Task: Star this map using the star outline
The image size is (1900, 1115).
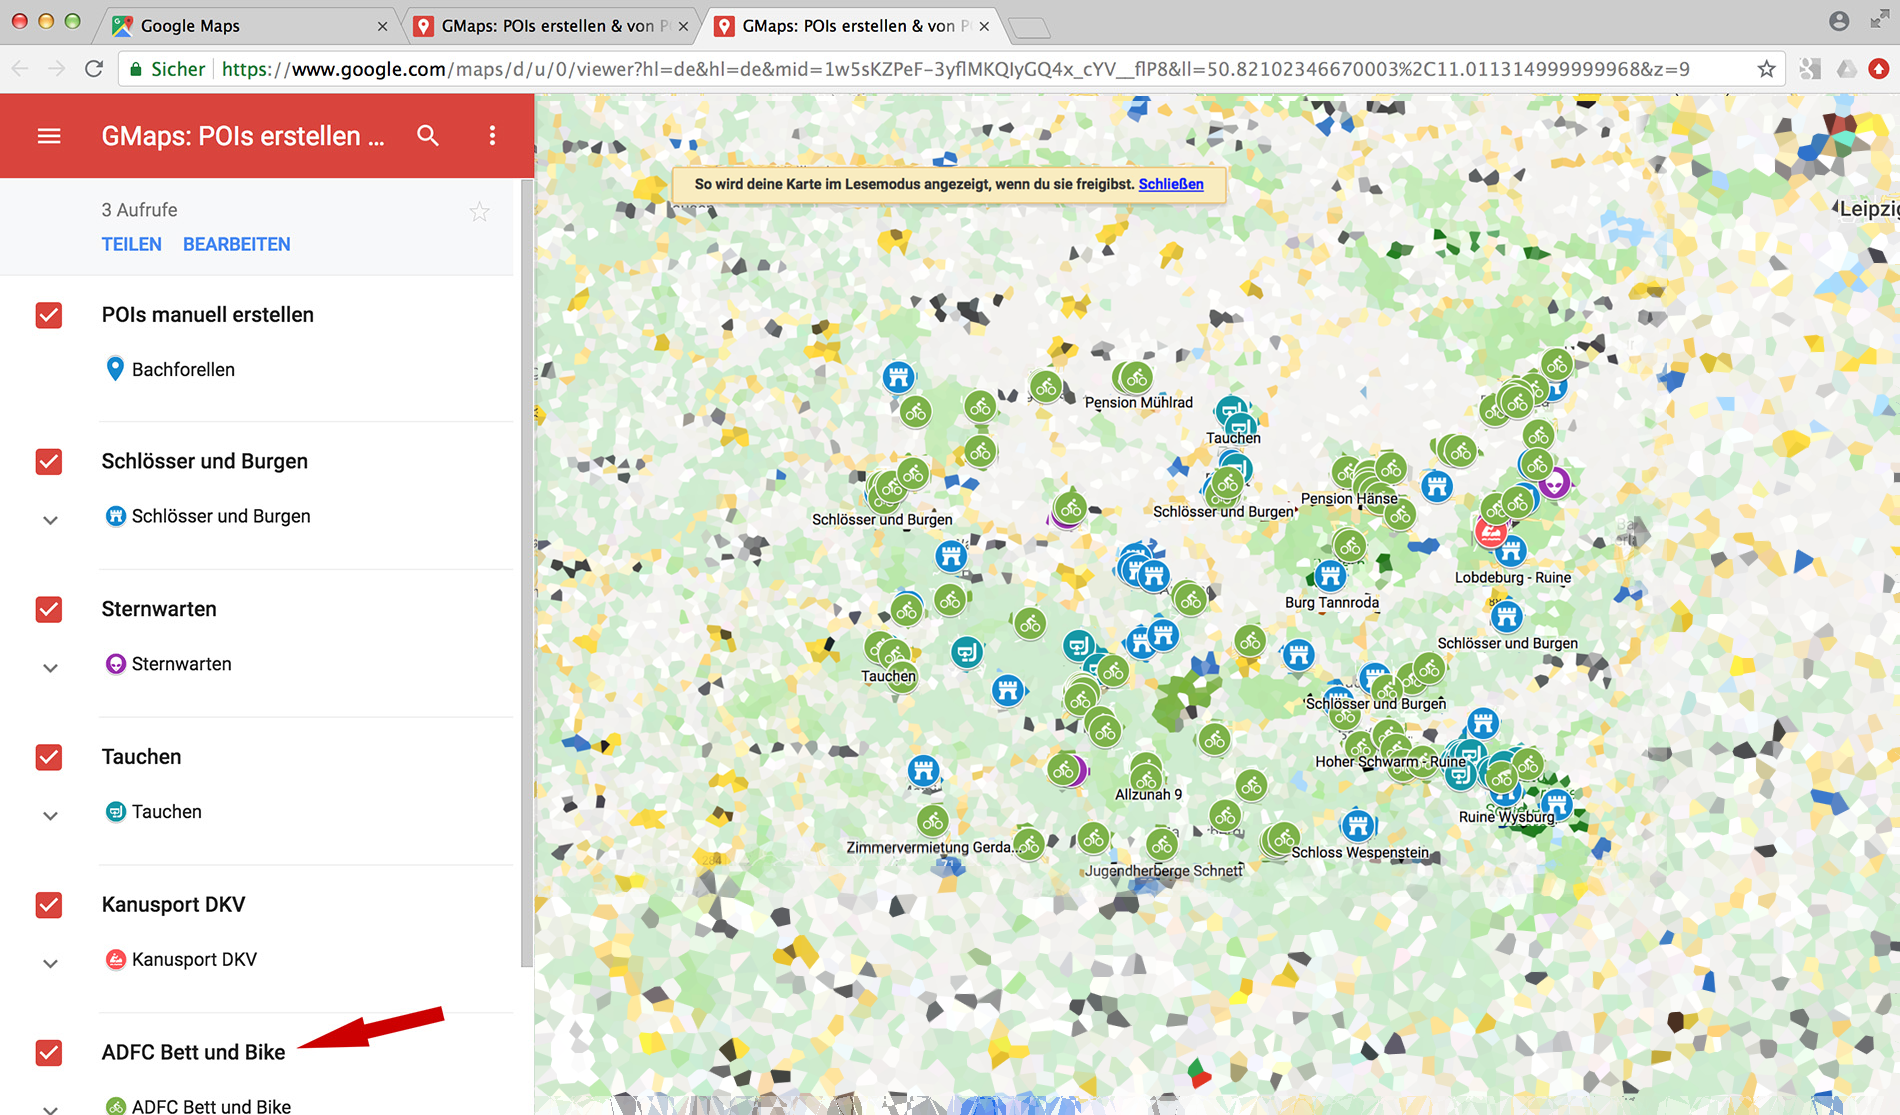Action: pos(480,212)
